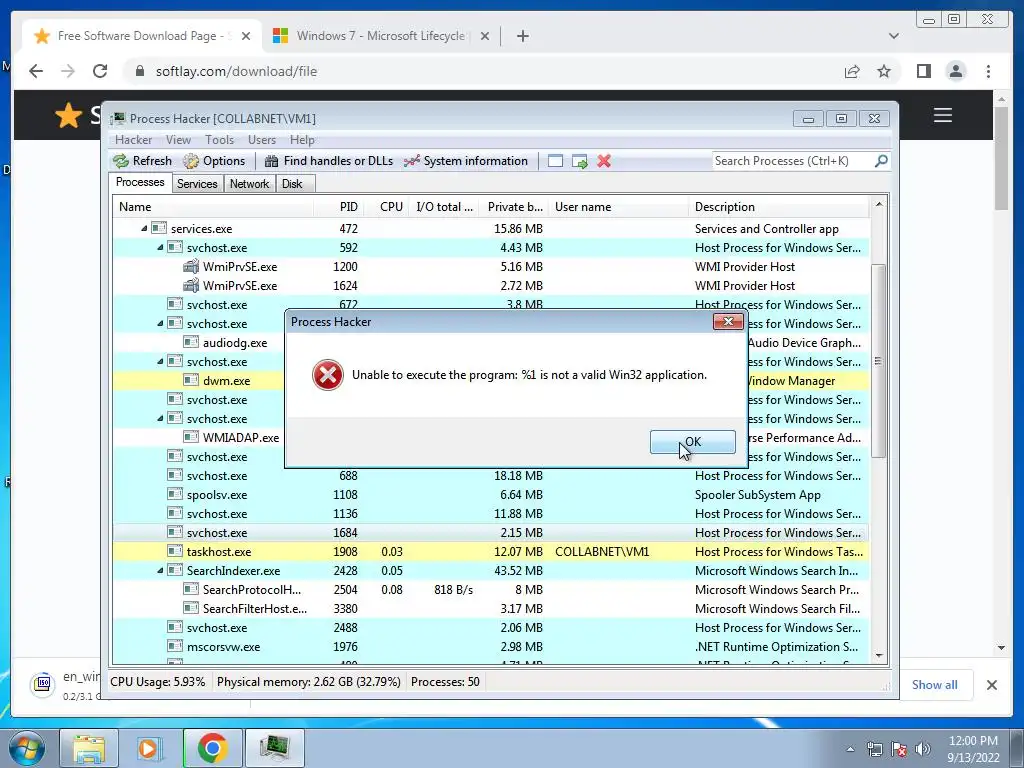Click the Search Processes field
Viewport: 1024px width, 768px height.
pyautogui.click(x=792, y=161)
